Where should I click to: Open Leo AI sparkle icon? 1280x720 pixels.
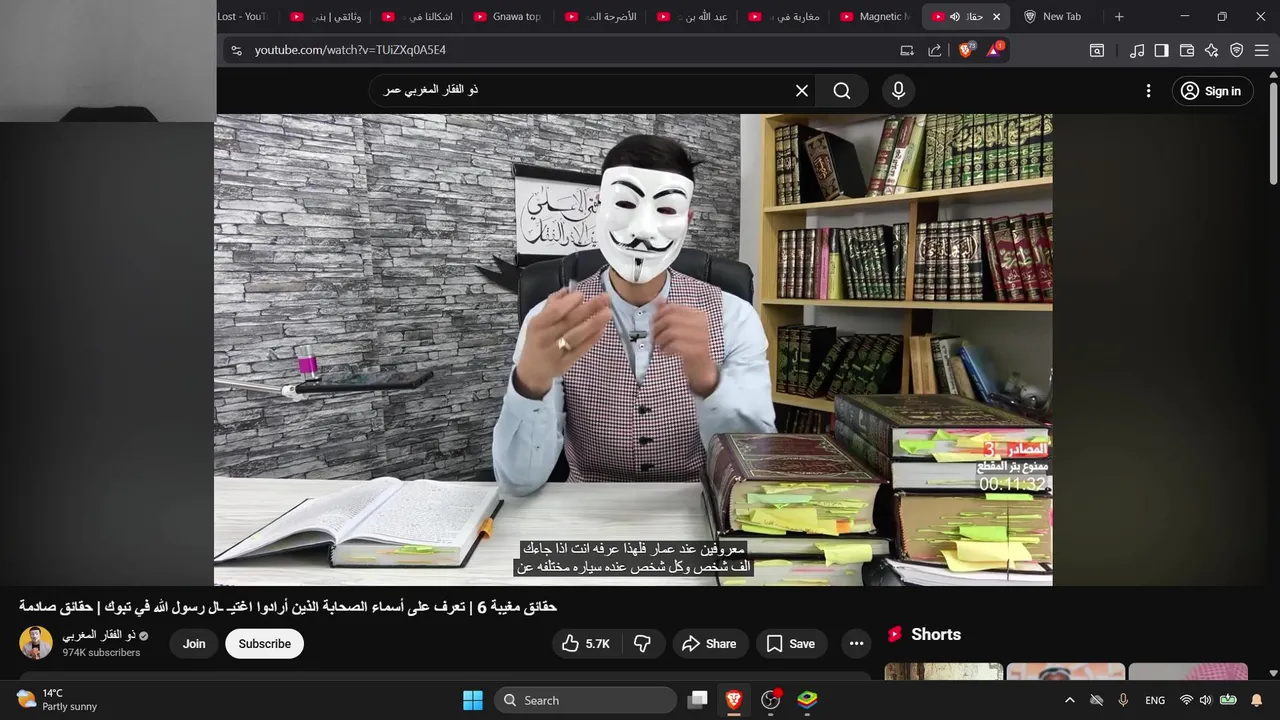1212,50
